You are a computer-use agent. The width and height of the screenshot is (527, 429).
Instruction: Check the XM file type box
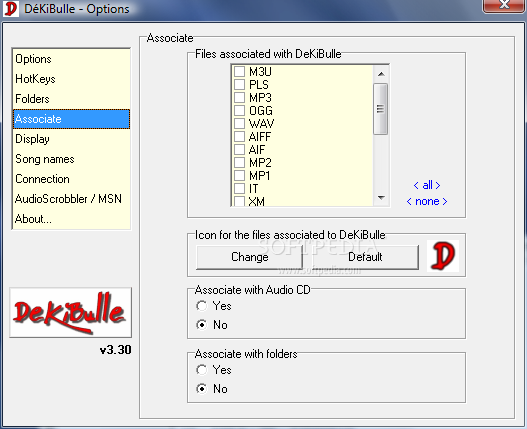pos(239,201)
